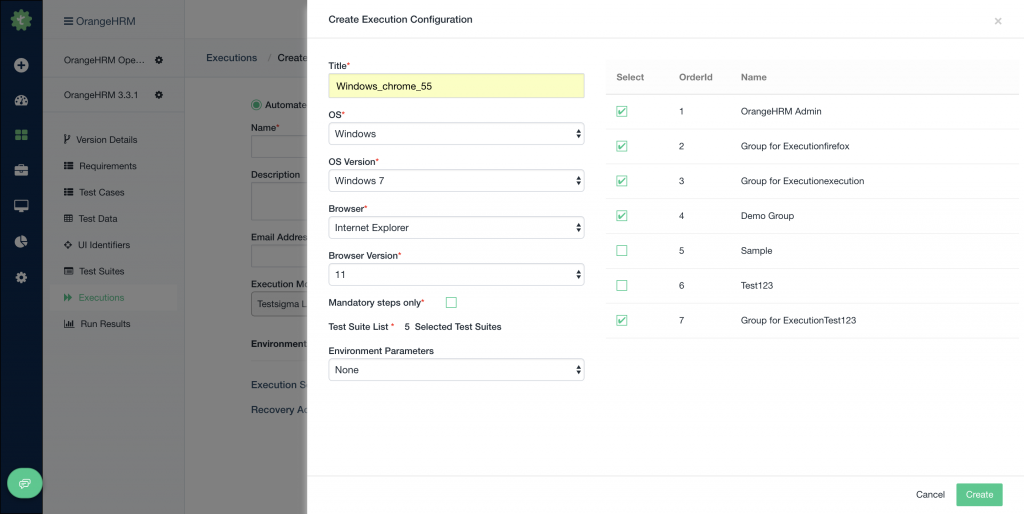Click the plus icon in left sidebar
The height and width of the screenshot is (514, 1024).
click(21, 65)
